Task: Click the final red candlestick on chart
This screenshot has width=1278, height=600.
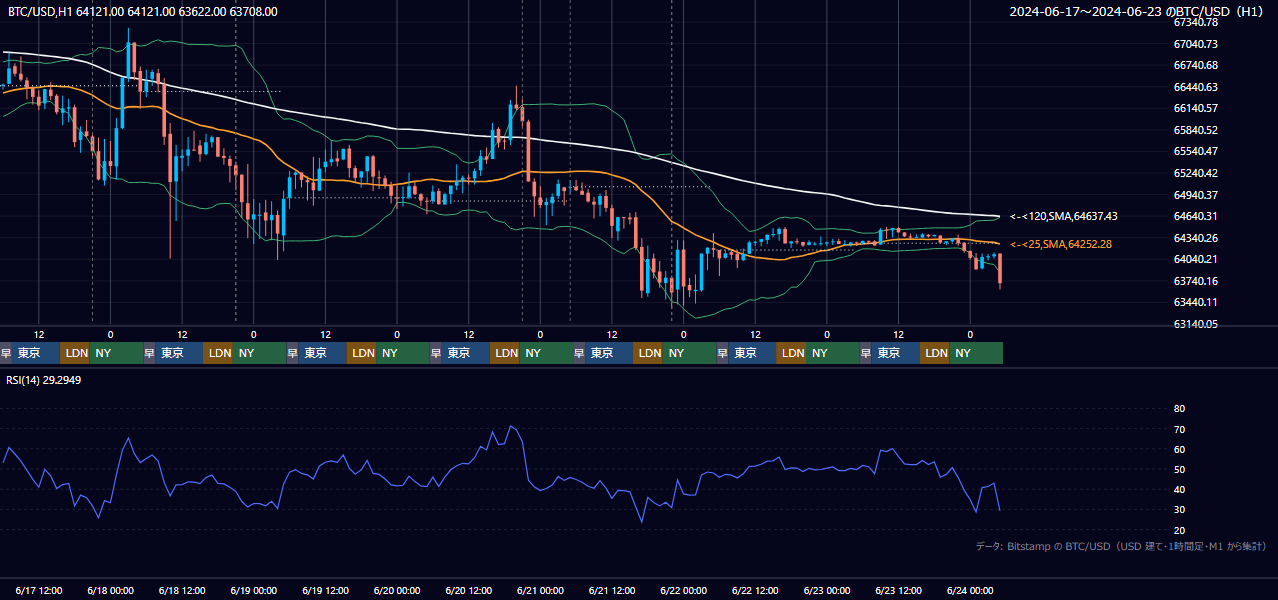Action: coord(1000,270)
